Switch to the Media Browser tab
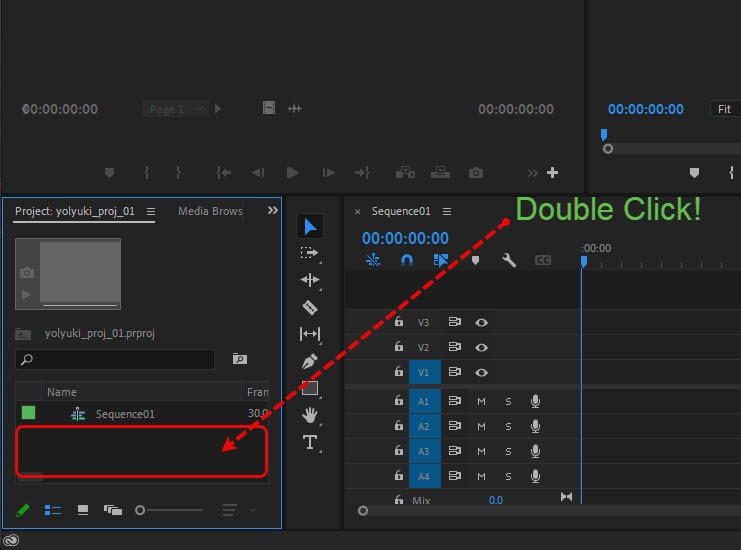 point(210,211)
